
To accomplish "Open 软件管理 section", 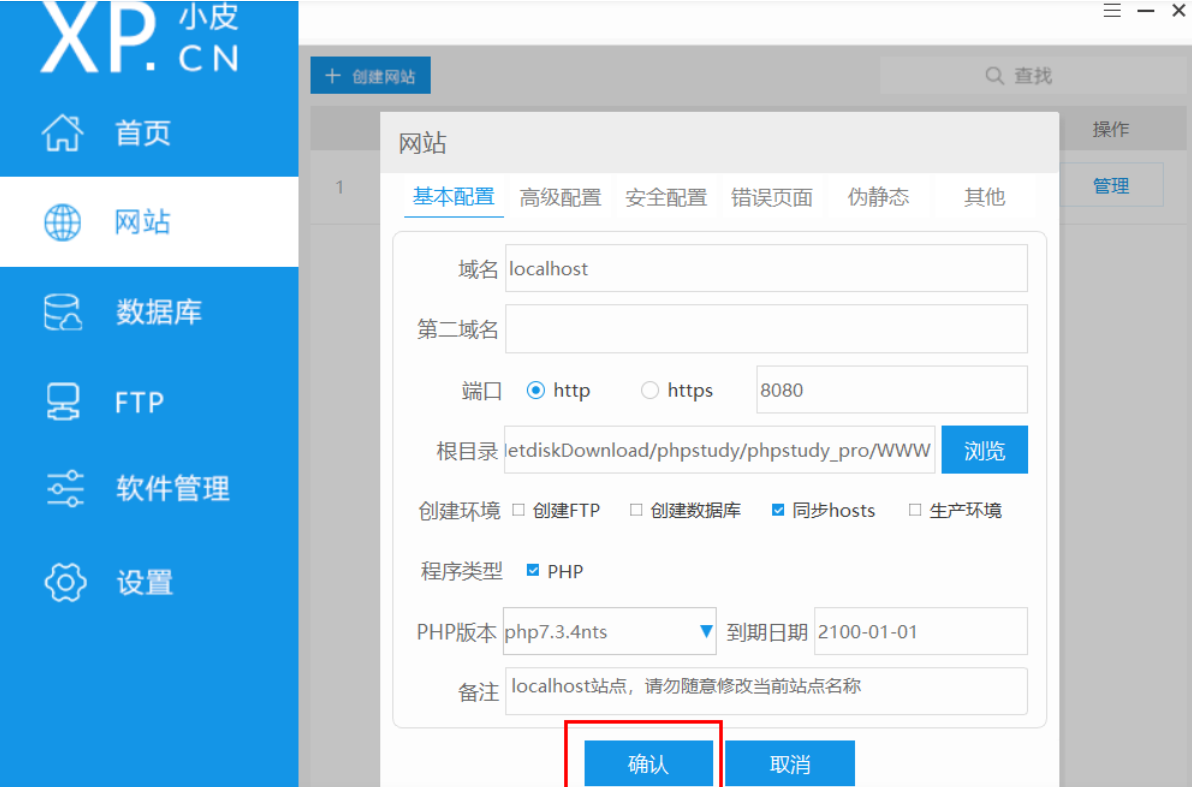I will click(173, 489).
